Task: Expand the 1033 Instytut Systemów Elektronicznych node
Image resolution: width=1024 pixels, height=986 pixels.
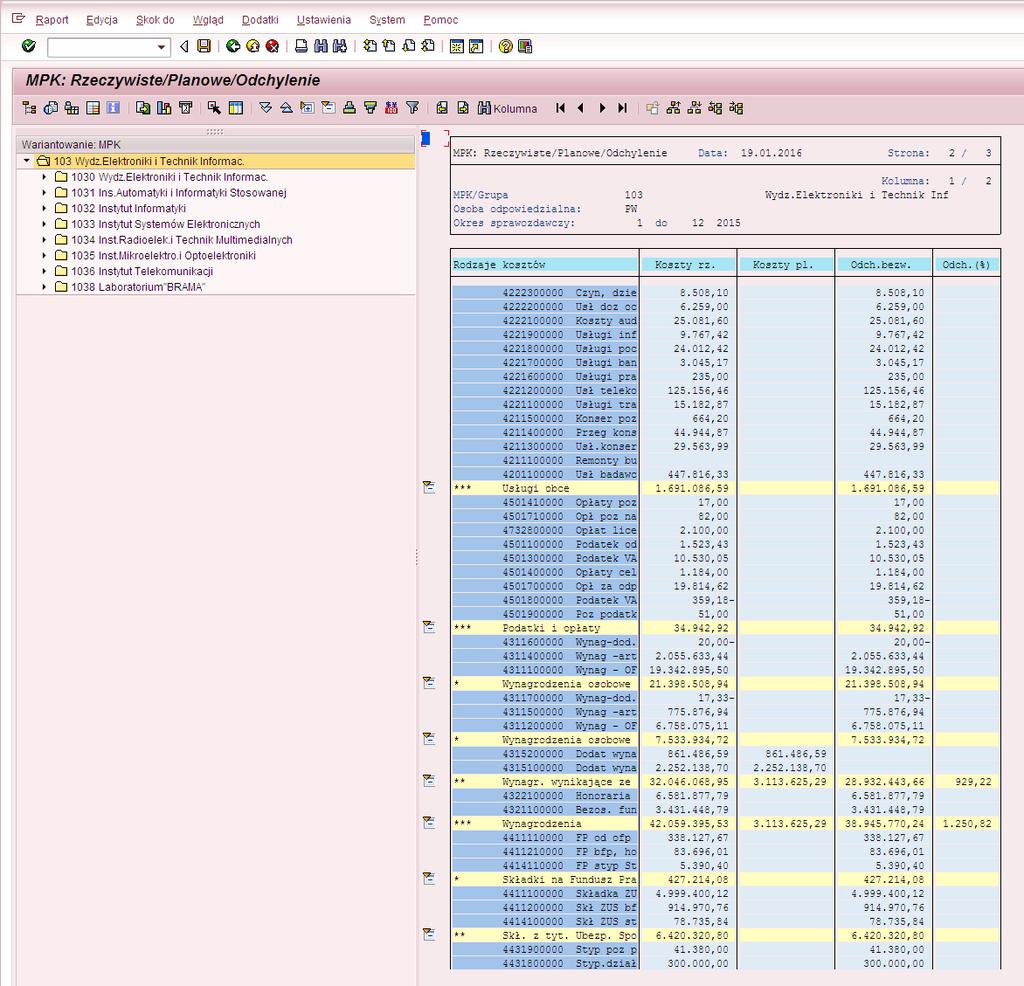Action: pyautogui.click(x=44, y=224)
